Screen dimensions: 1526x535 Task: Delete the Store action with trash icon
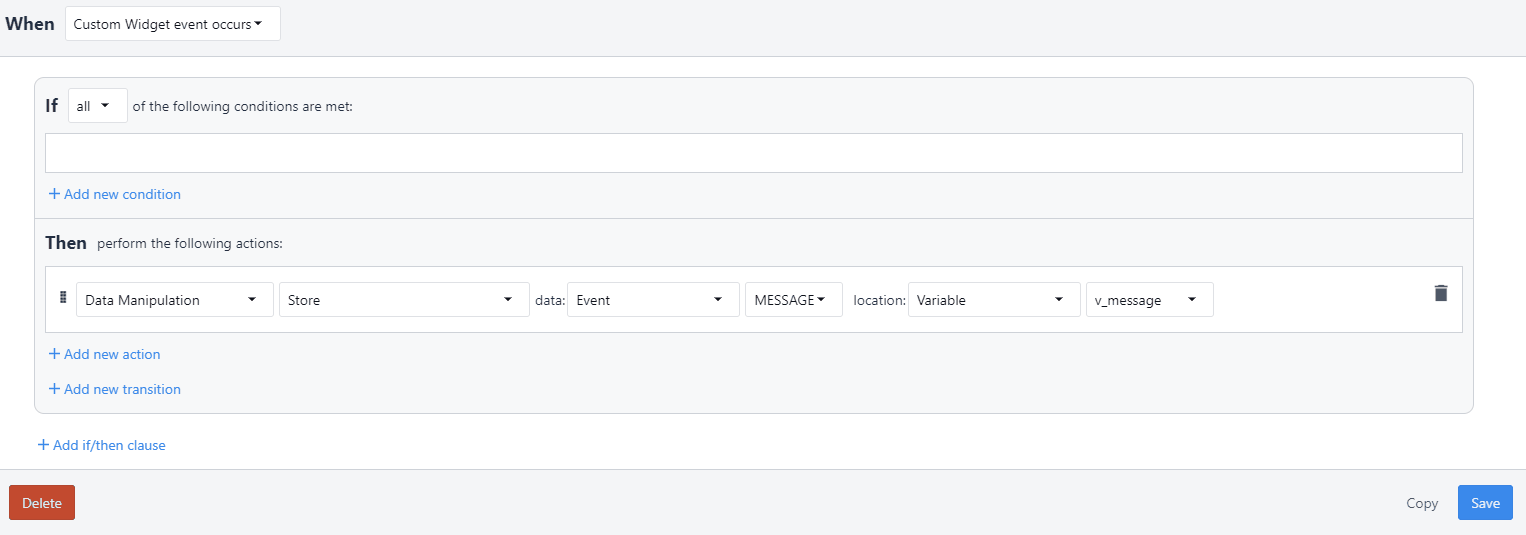click(x=1440, y=293)
